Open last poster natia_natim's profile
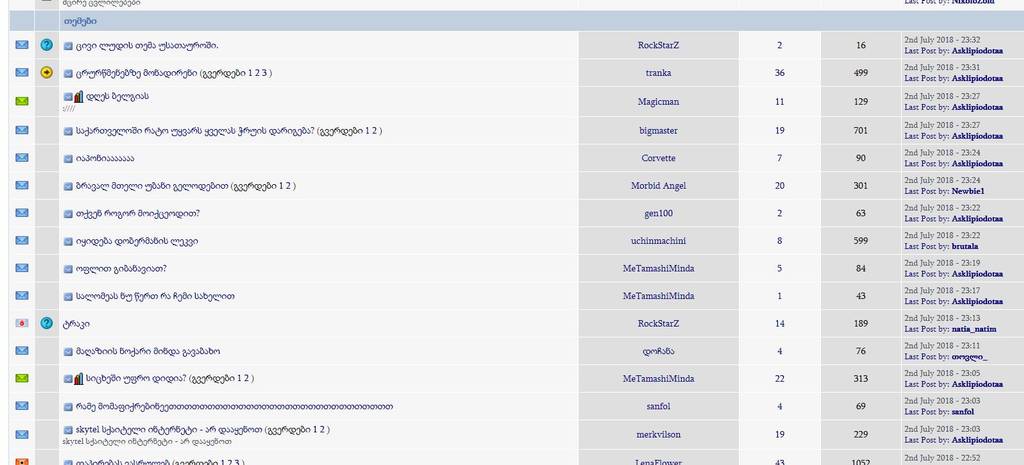1024x465 pixels. (974, 330)
